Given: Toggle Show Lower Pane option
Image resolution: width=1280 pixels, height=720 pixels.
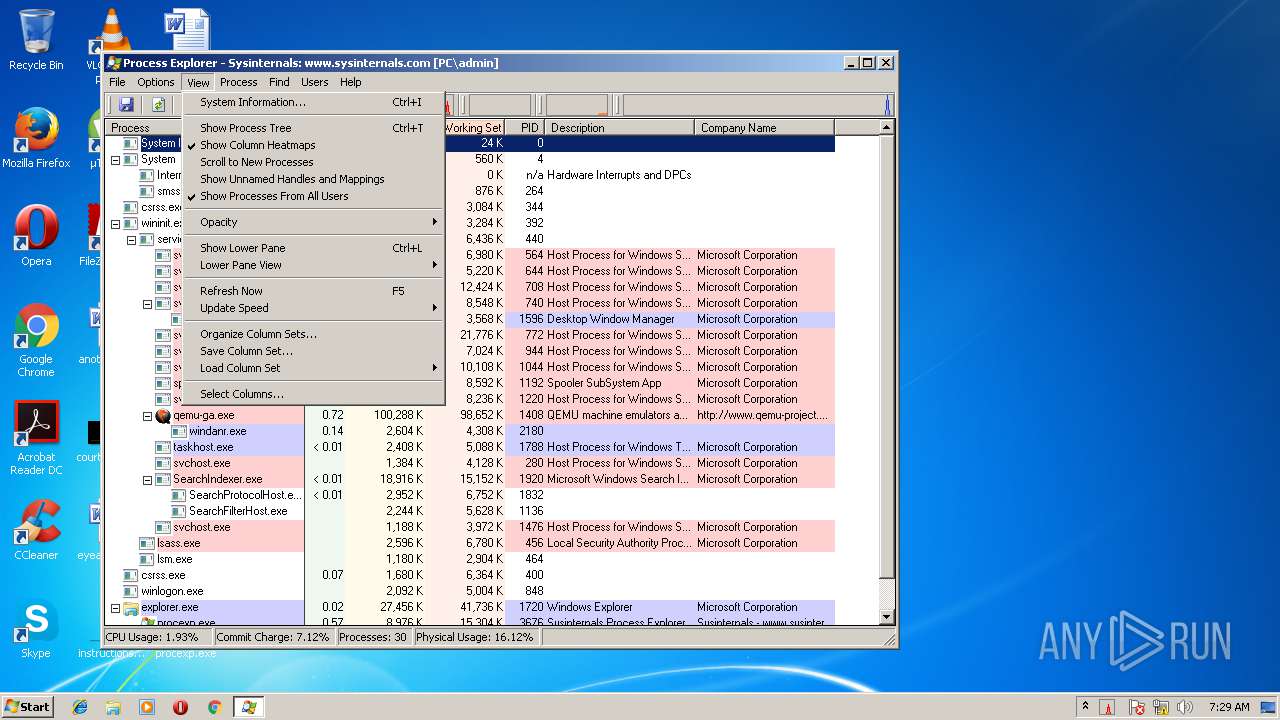Looking at the screenshot, I should click(x=314, y=248).
